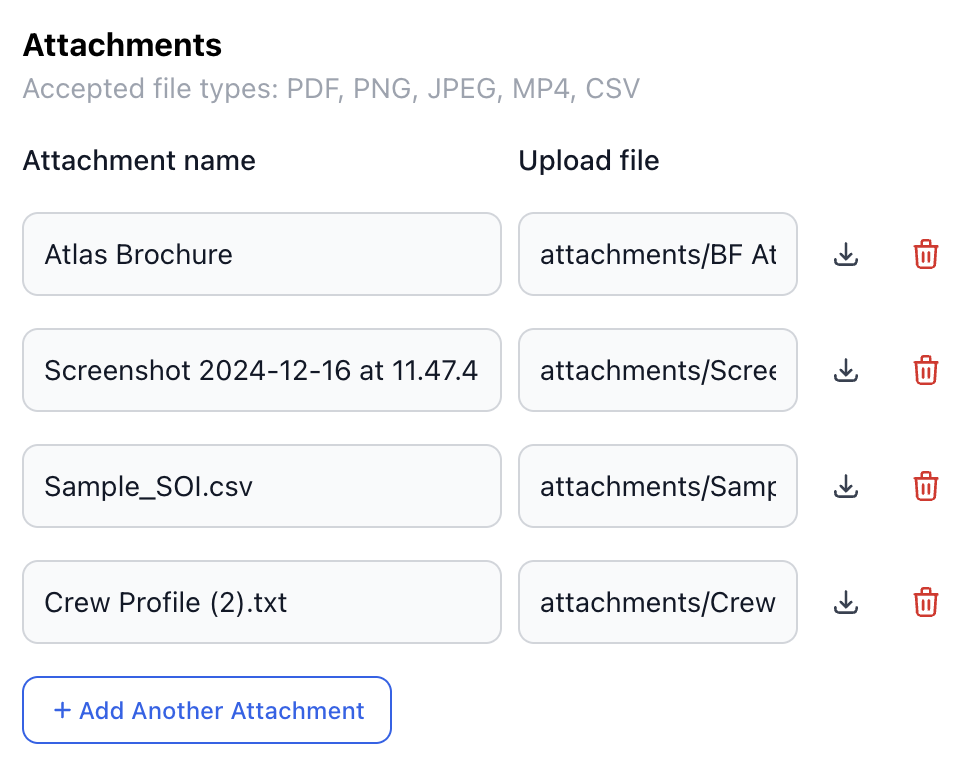Choose file in attachments/Samp upload field
This screenshot has width=980, height=766.
[x=657, y=487]
